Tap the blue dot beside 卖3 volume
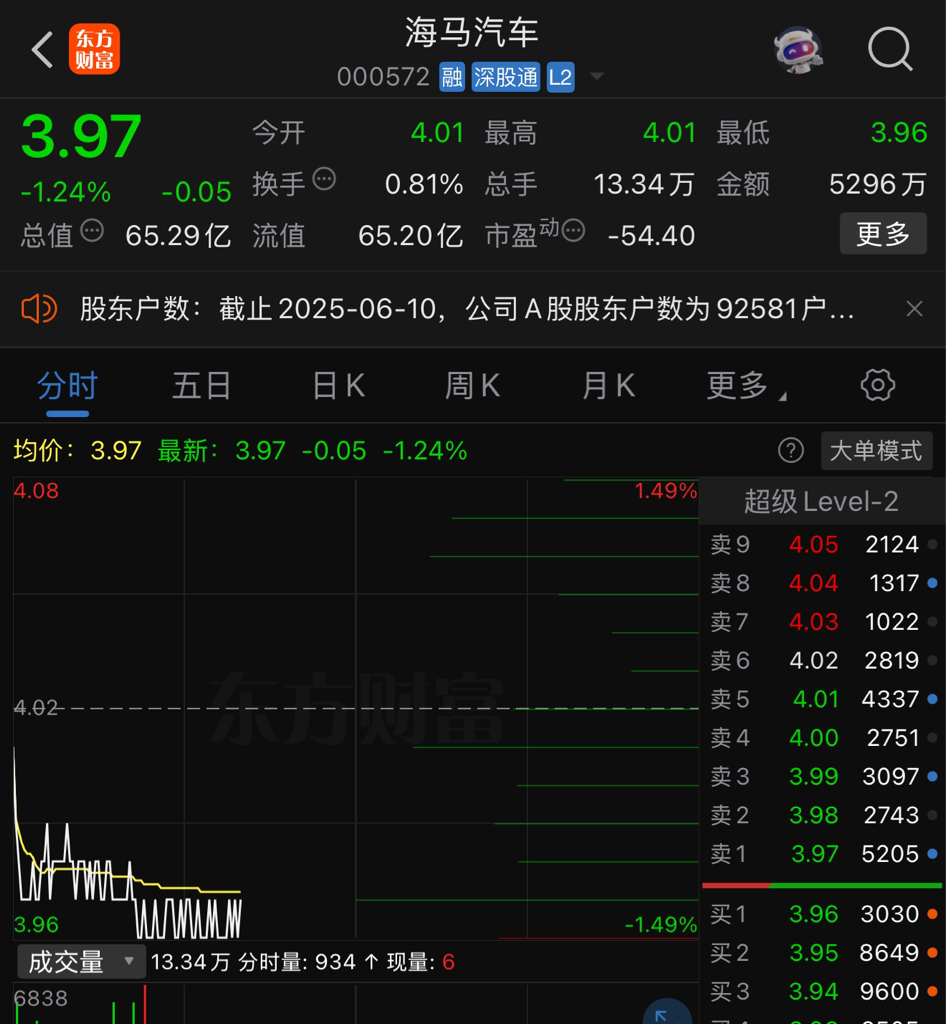Image resolution: width=946 pixels, height=1024 pixels. pyautogui.click(x=932, y=776)
